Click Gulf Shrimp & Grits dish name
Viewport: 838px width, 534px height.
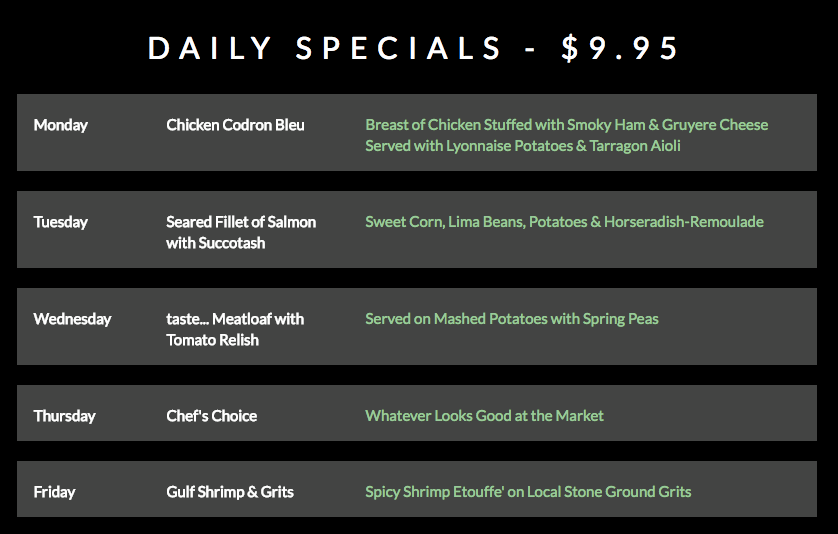230,492
